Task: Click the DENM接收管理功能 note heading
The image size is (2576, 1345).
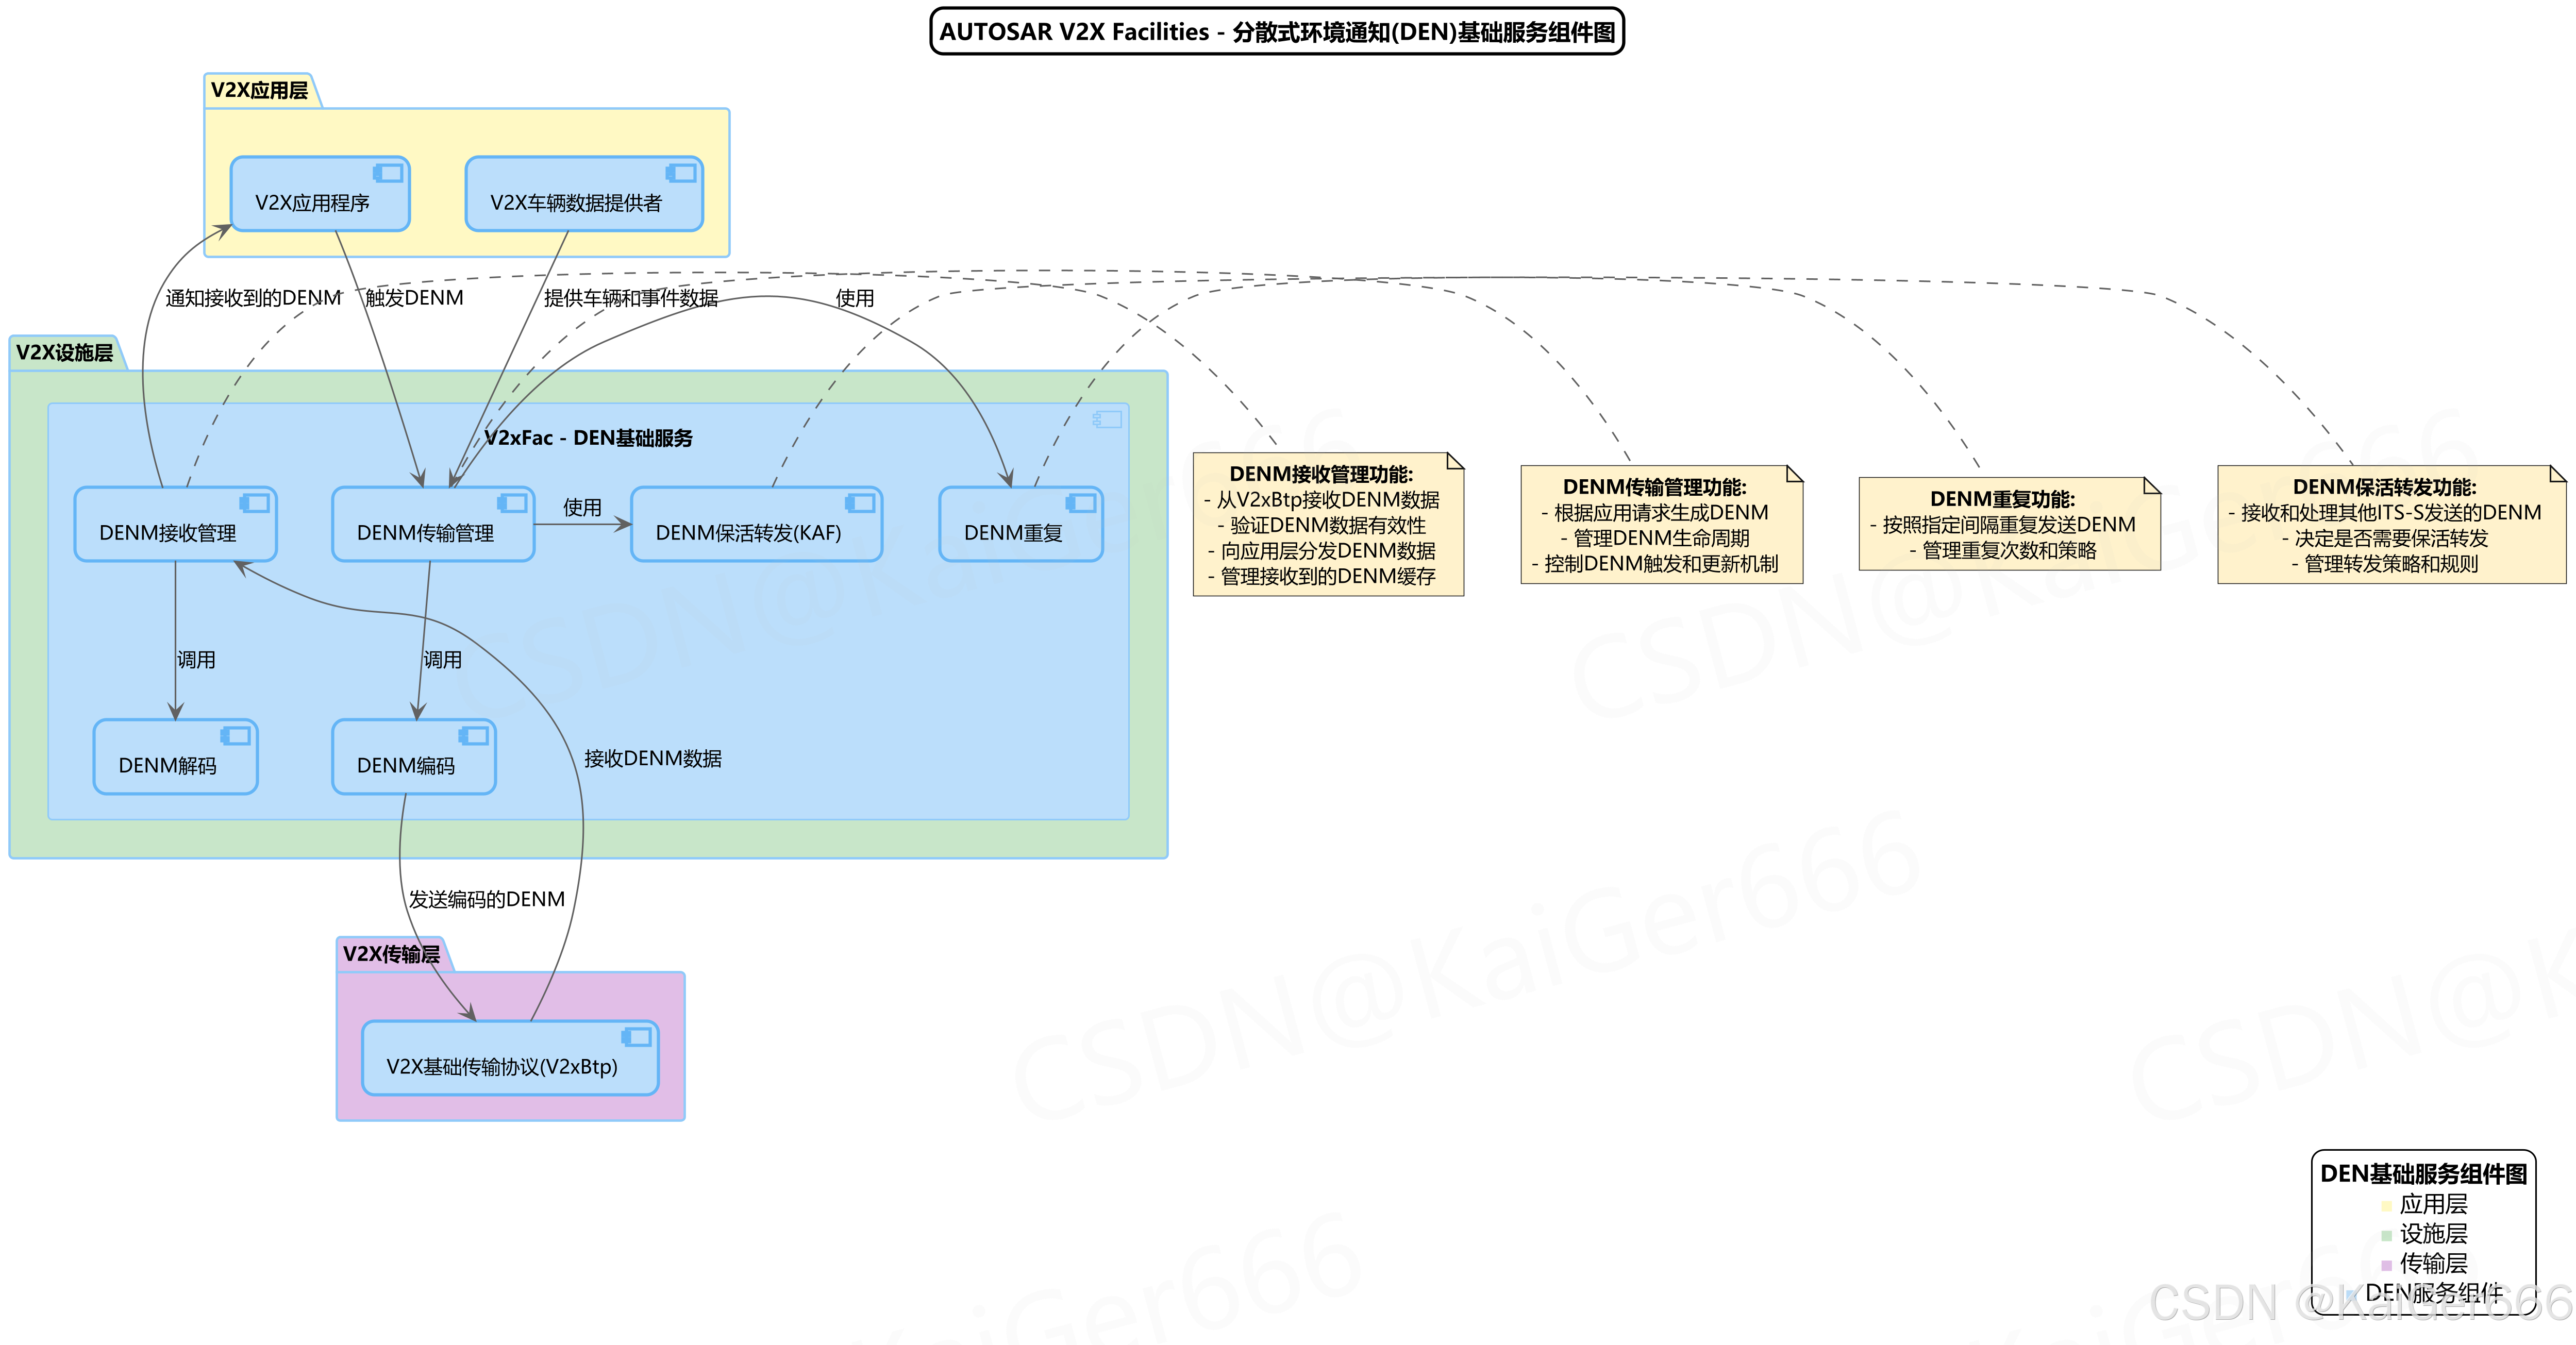Action: pos(1321,475)
